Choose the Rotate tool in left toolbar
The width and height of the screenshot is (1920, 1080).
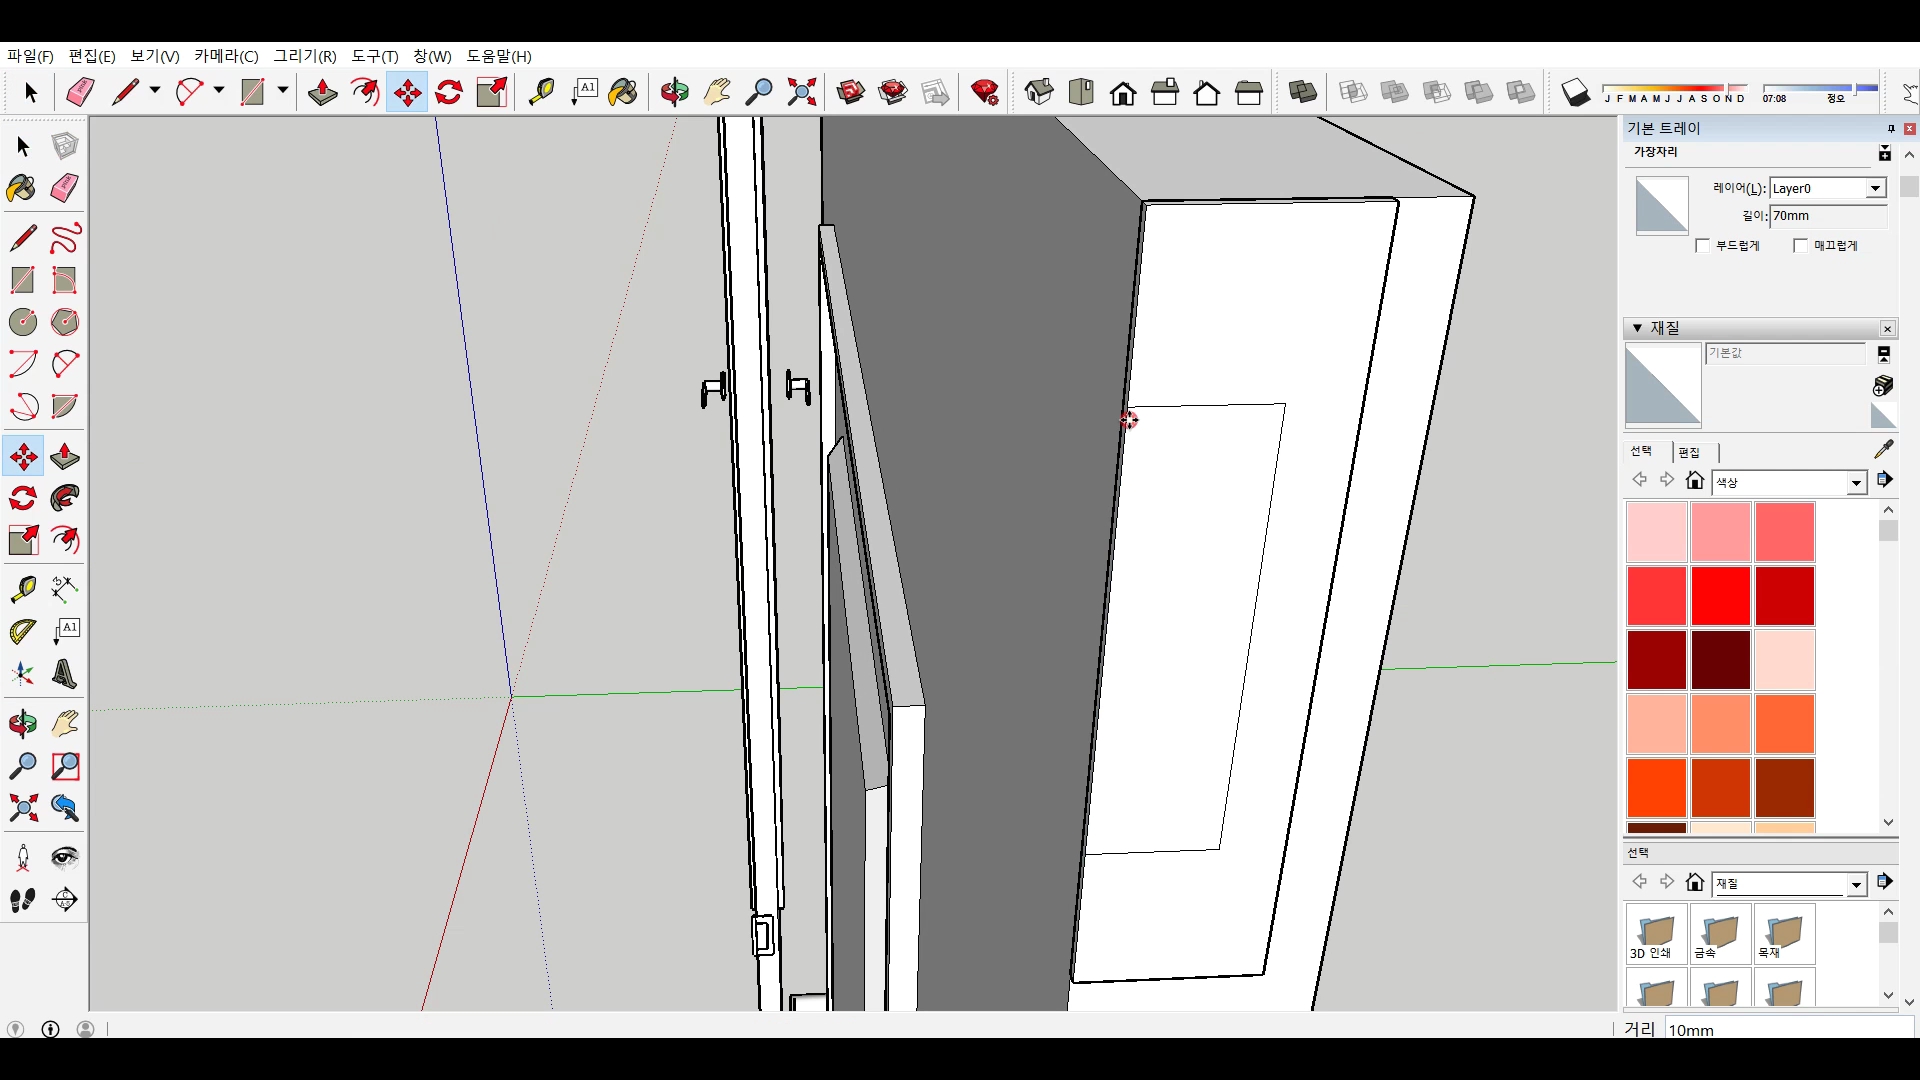click(23, 498)
